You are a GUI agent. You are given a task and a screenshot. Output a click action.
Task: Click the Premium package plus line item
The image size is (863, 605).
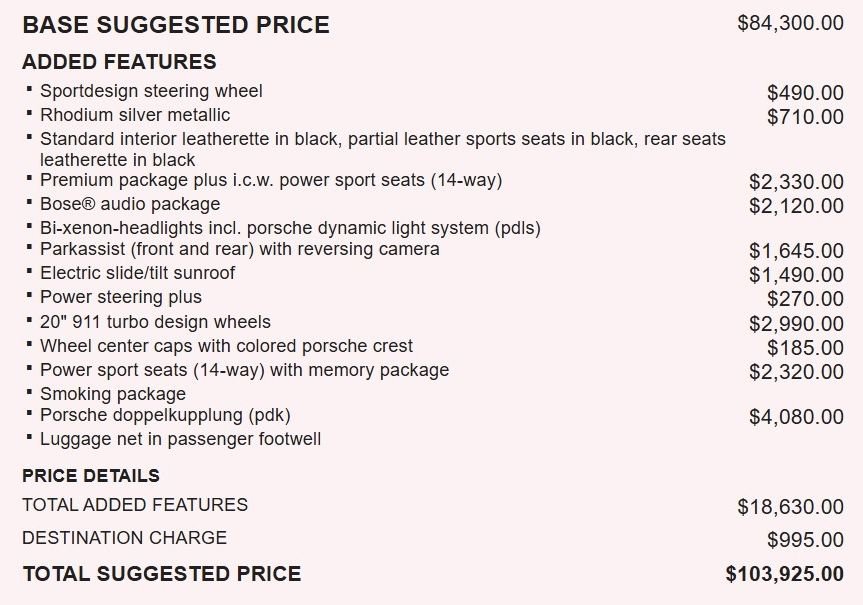pos(271,180)
